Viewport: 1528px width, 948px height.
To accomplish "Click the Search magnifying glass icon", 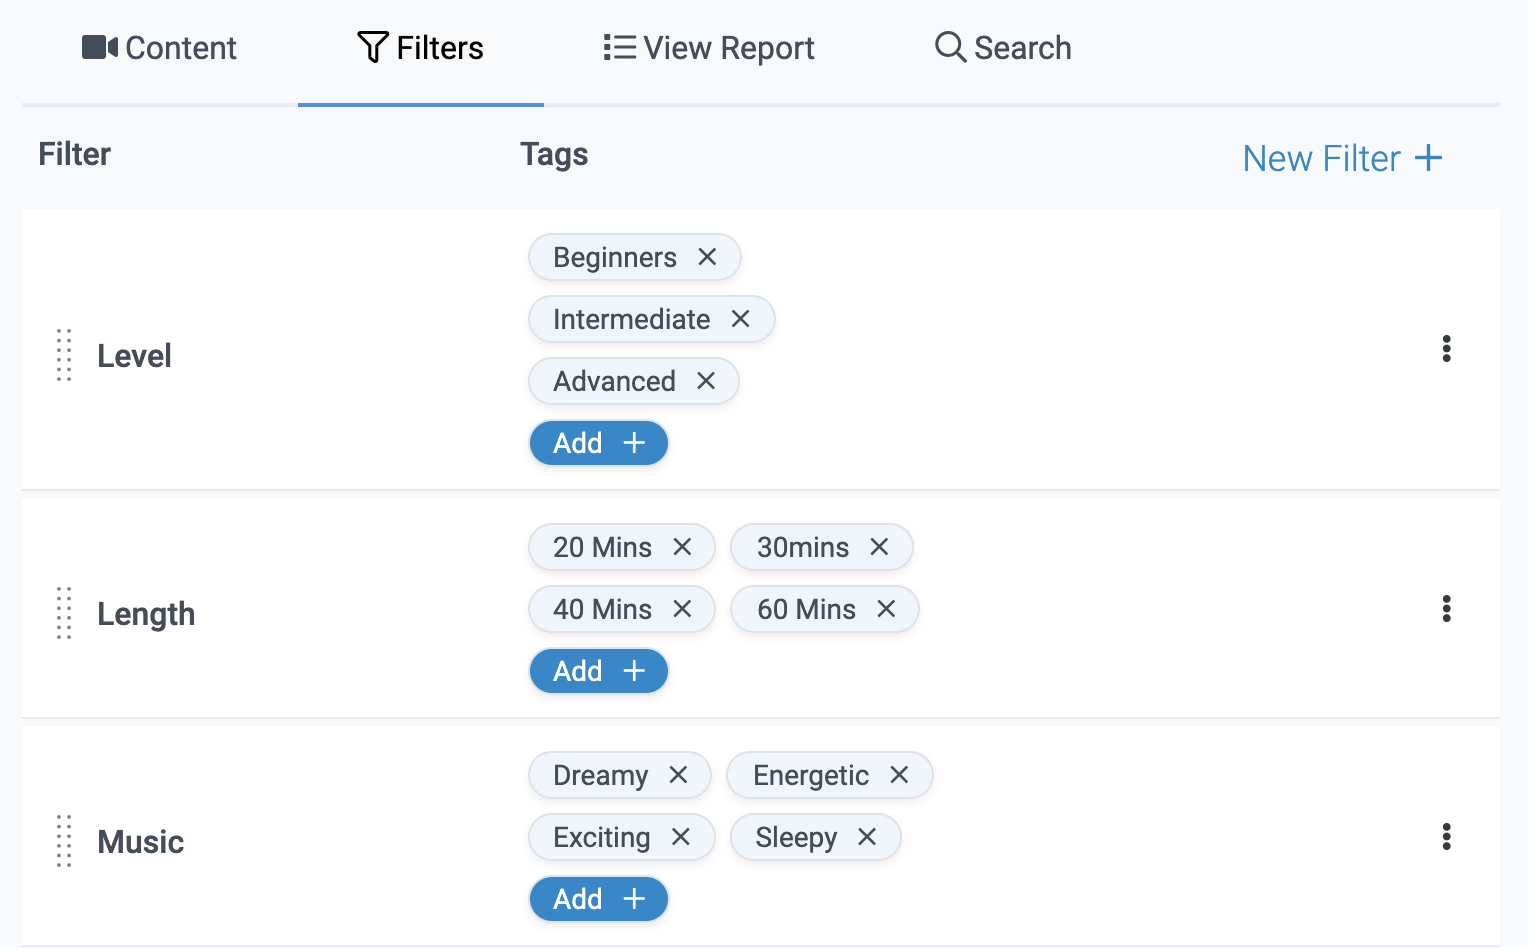I will pos(948,46).
